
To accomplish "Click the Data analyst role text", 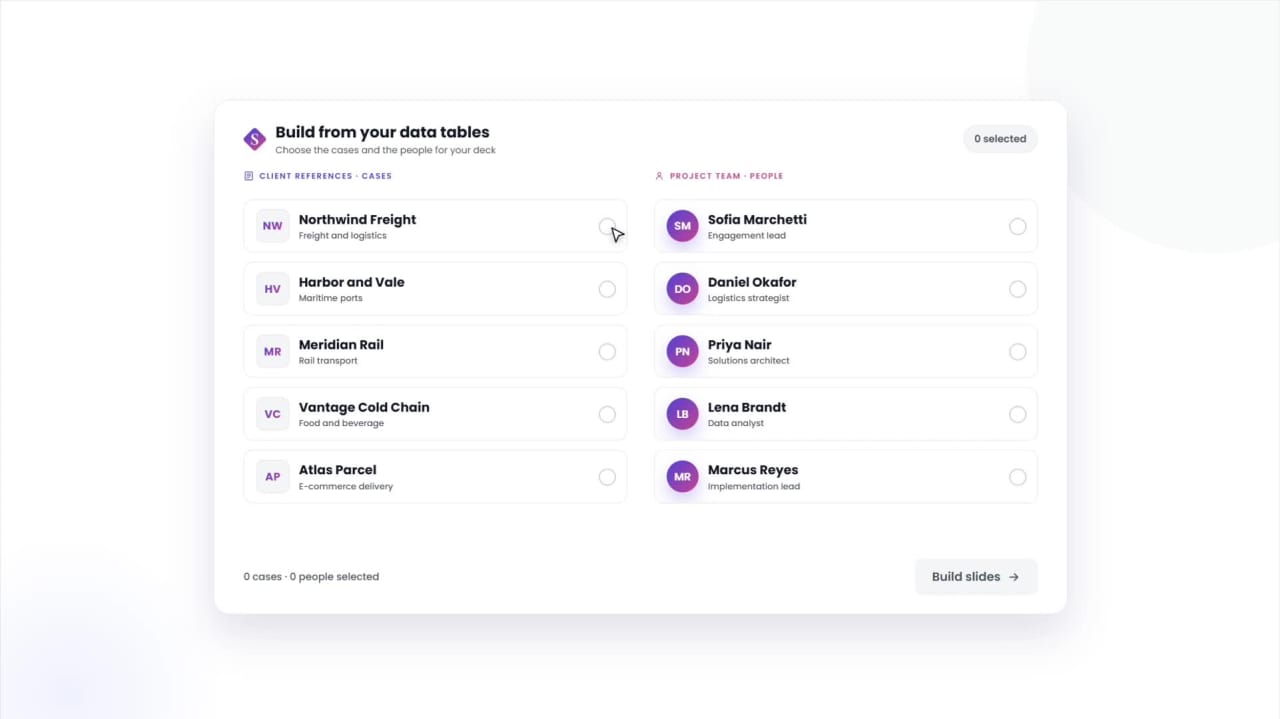I will point(736,424).
